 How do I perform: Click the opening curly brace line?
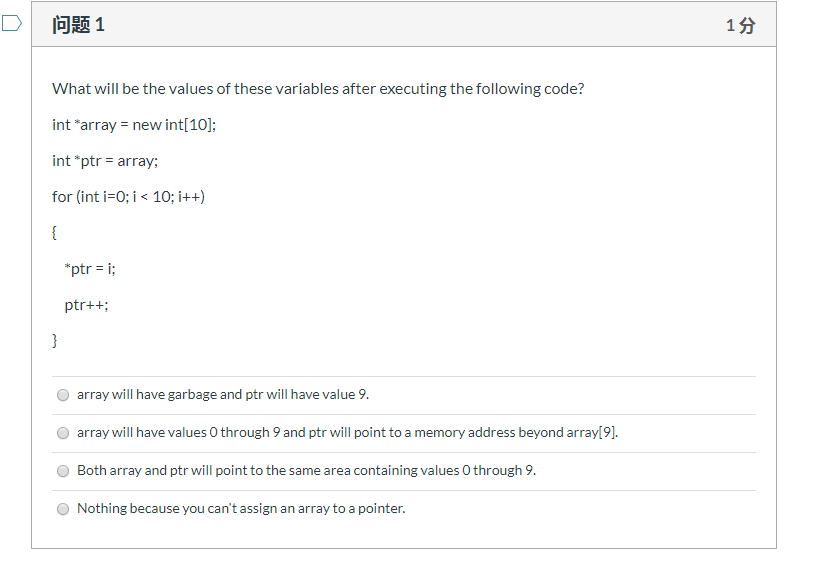pos(54,233)
